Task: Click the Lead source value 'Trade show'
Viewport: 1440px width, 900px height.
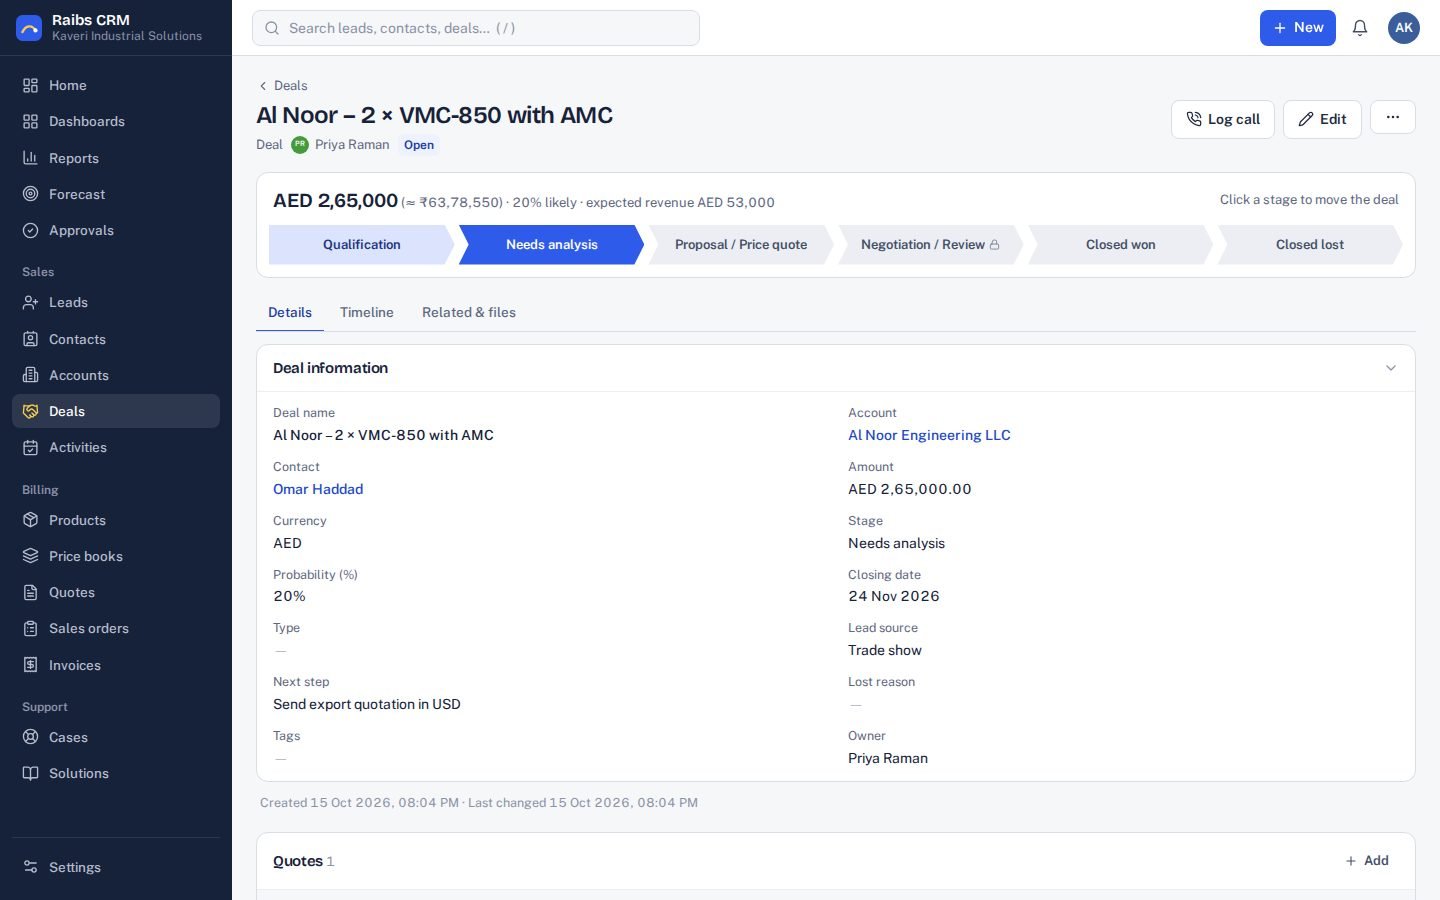Action: coord(885,650)
